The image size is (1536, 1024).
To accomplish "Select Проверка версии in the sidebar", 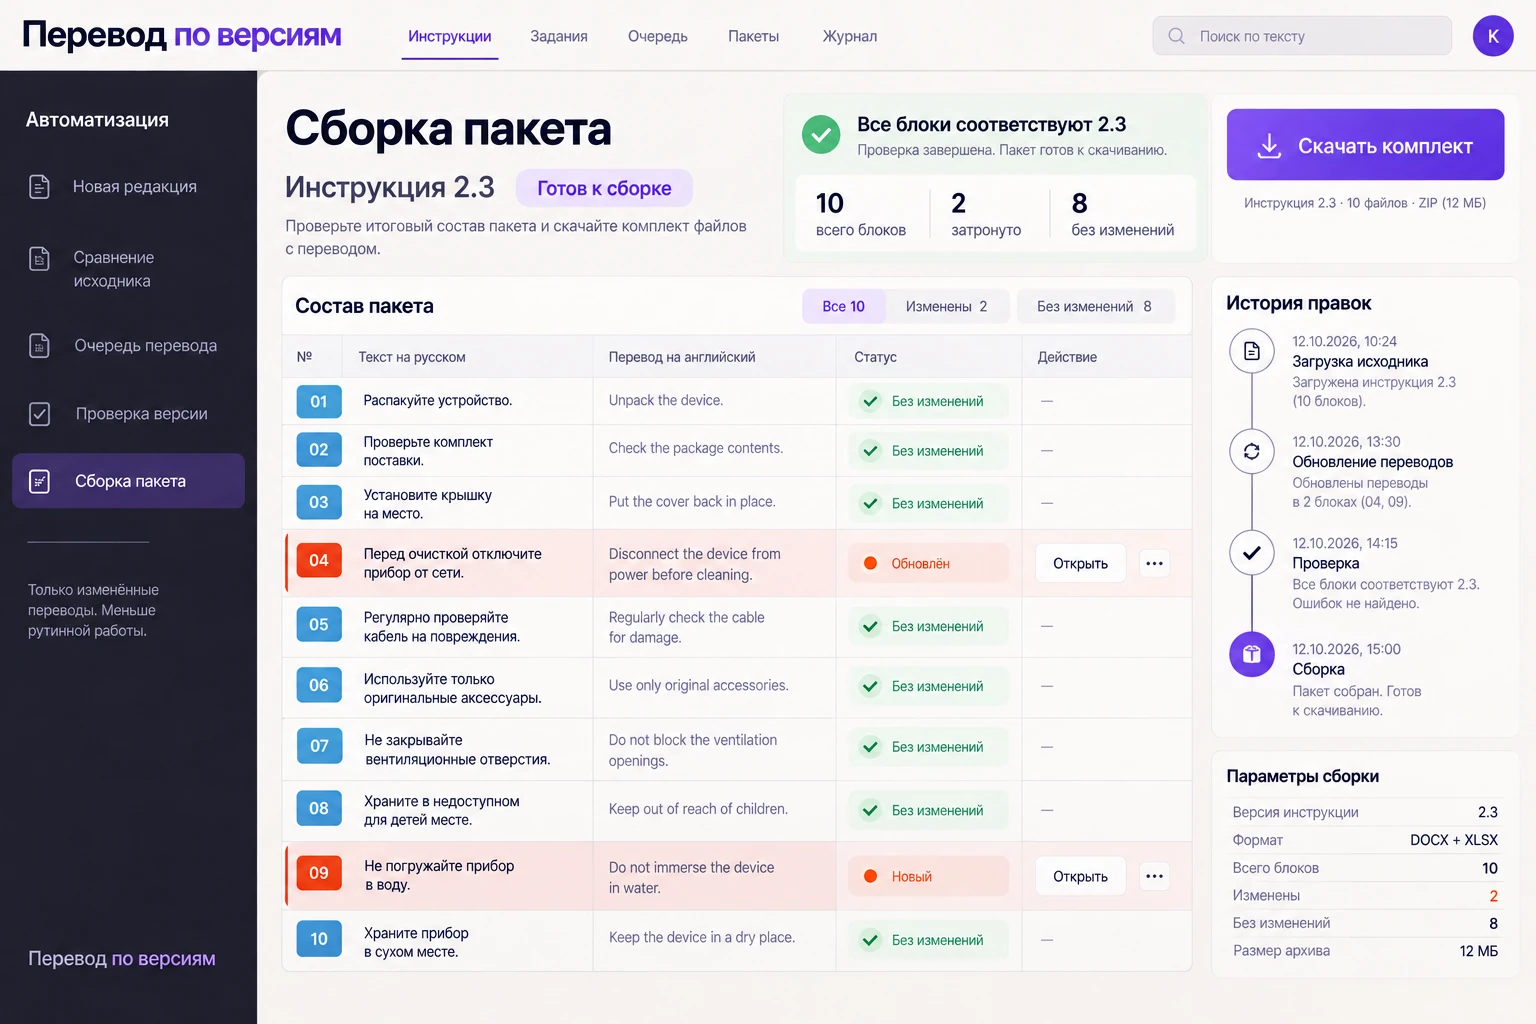I will click(128, 414).
